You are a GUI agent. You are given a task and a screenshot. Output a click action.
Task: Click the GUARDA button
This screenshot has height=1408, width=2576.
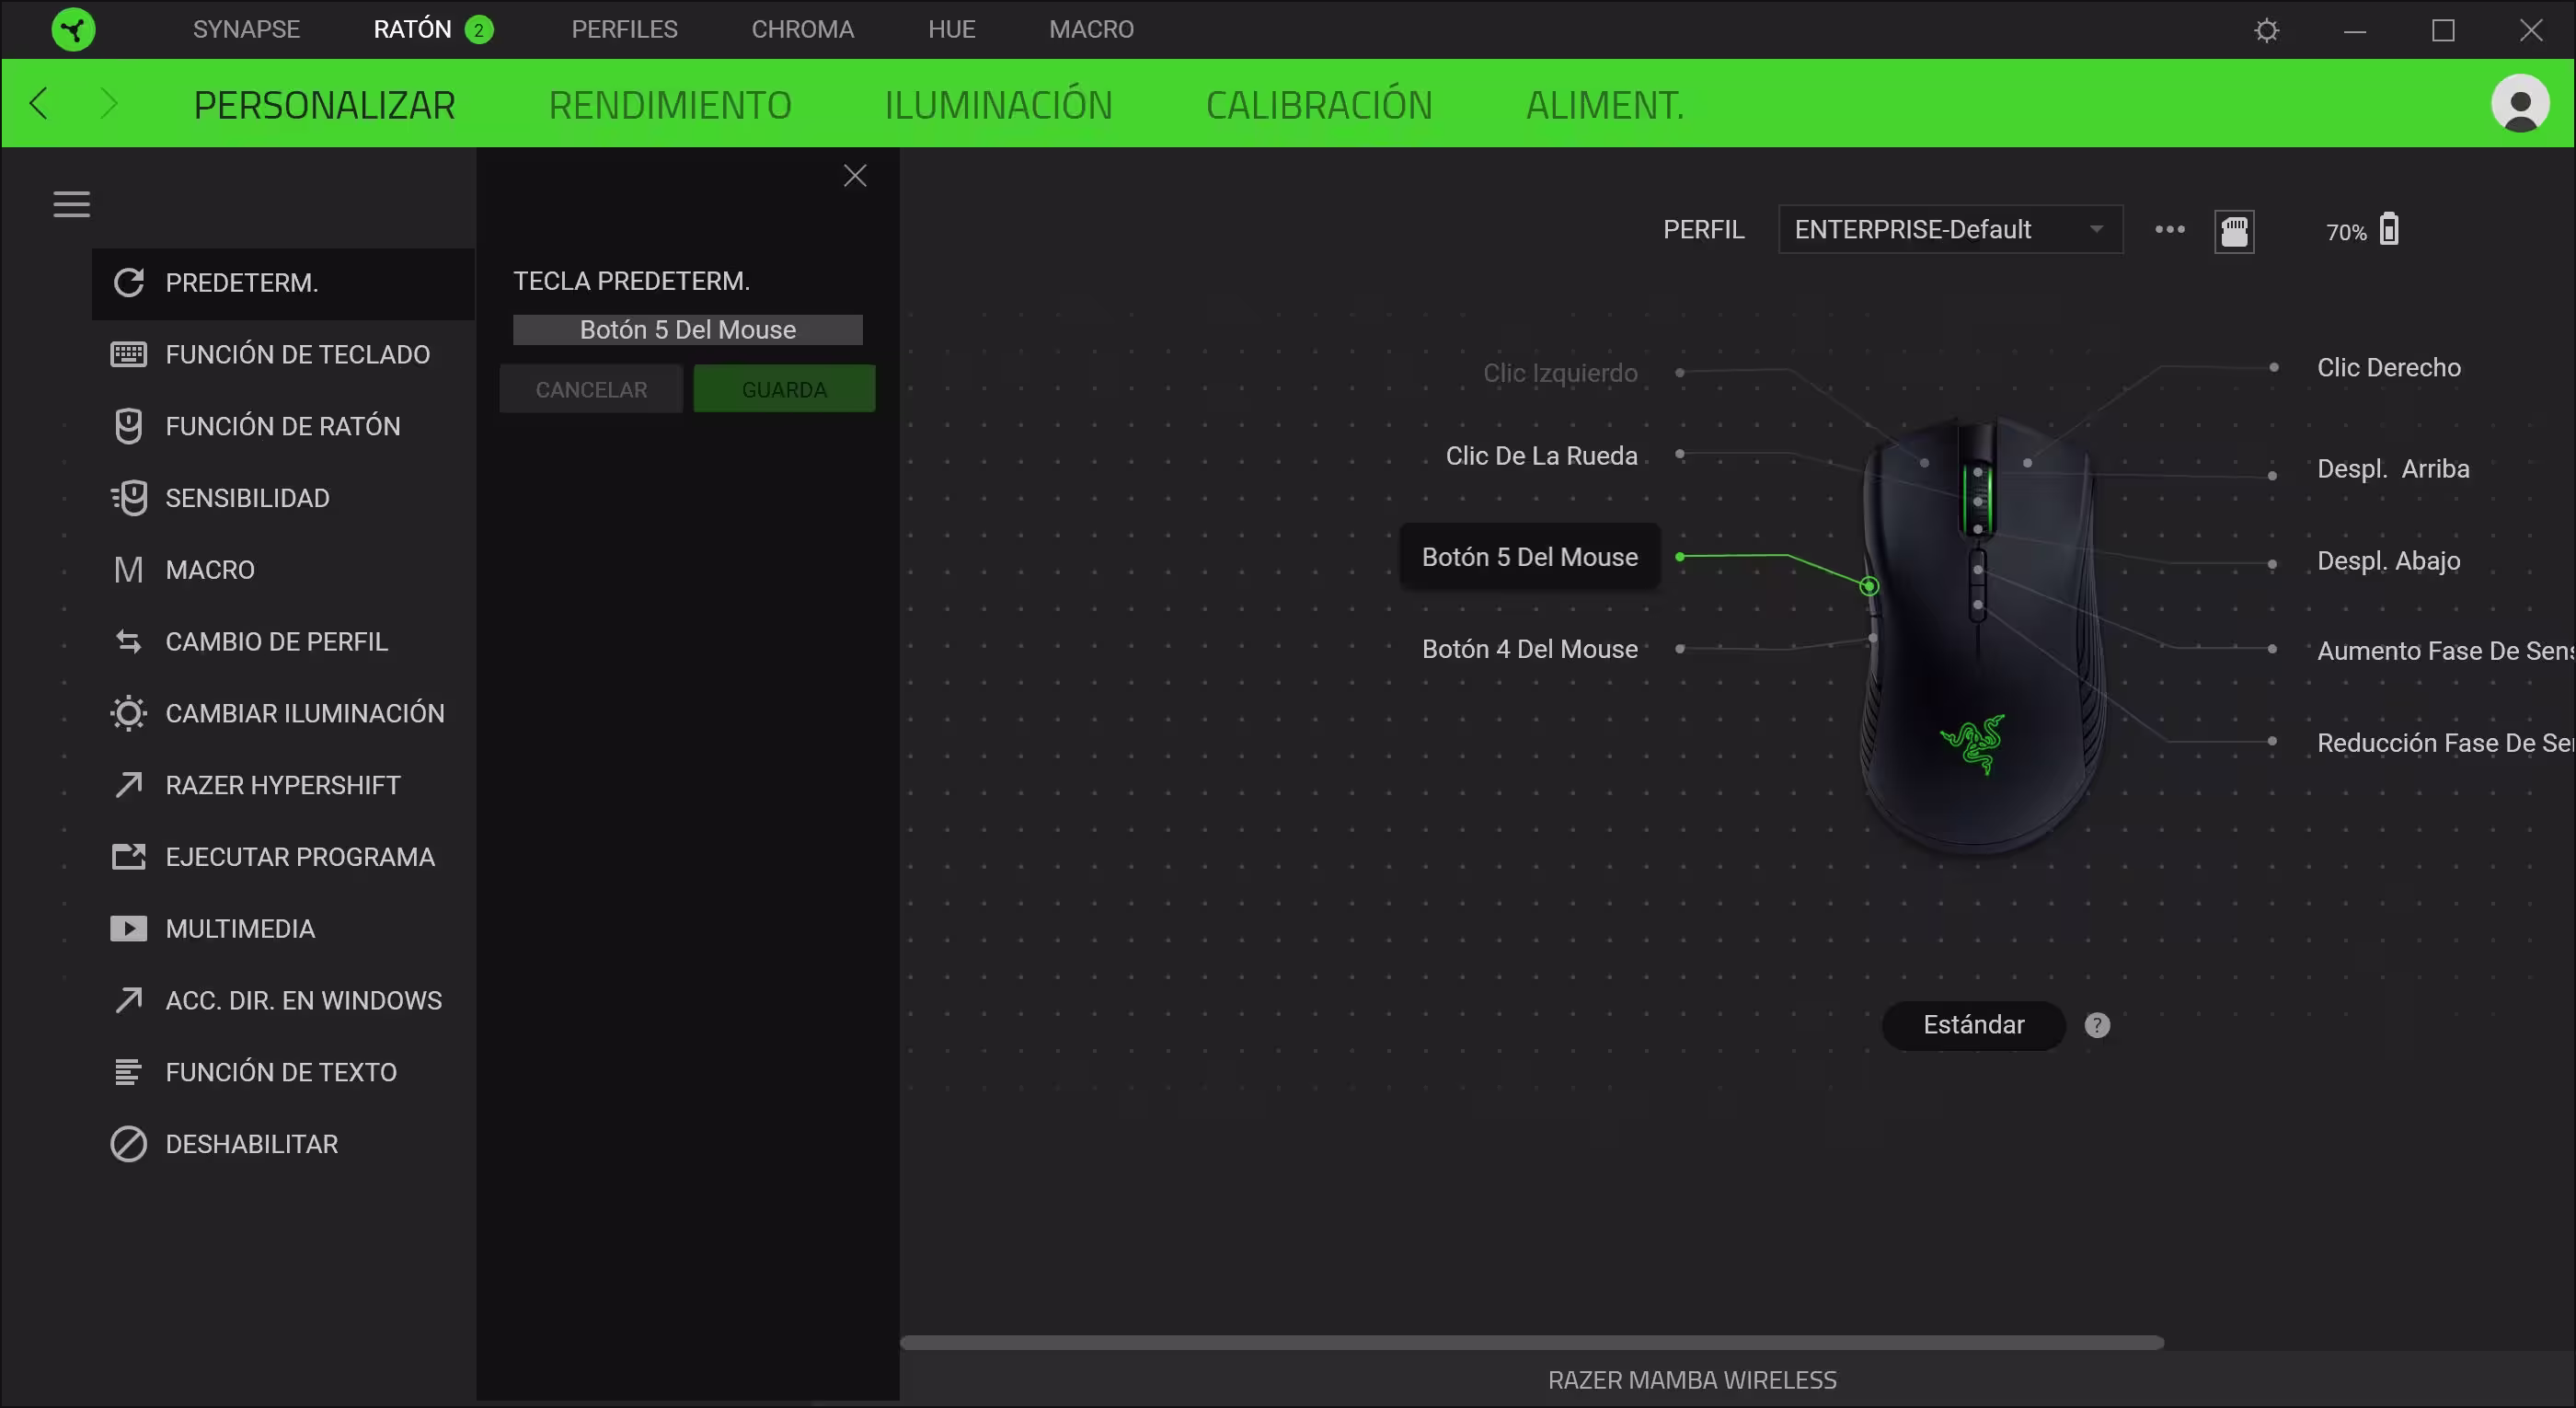pos(784,389)
